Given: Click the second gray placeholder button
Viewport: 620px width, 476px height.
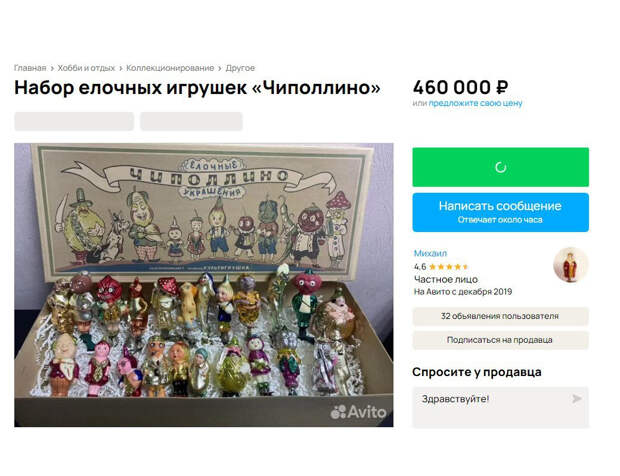Looking at the screenshot, I should 191,121.
